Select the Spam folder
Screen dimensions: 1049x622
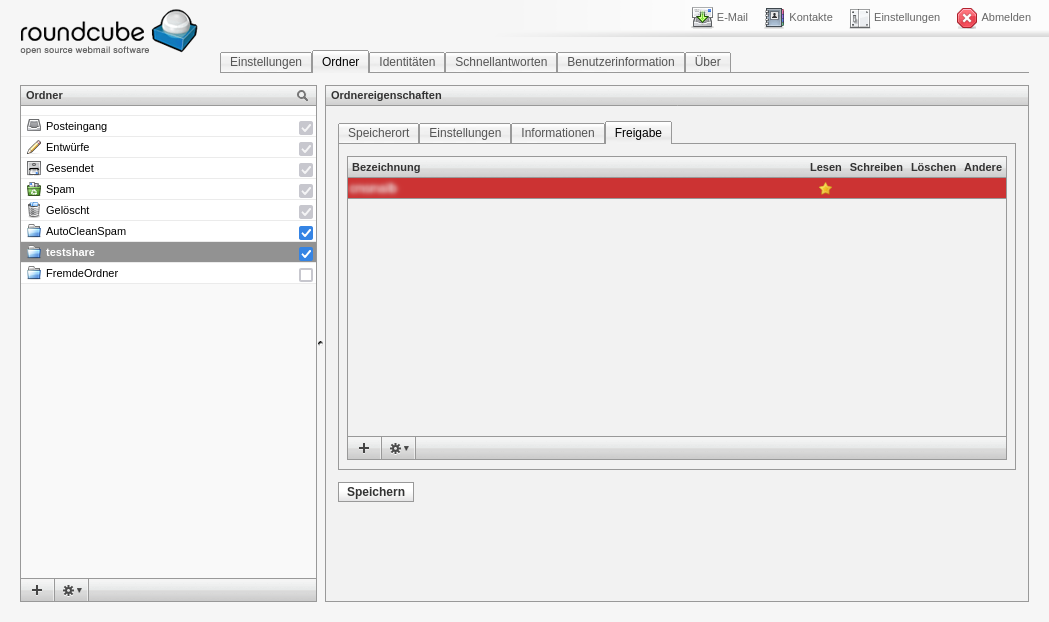60,189
